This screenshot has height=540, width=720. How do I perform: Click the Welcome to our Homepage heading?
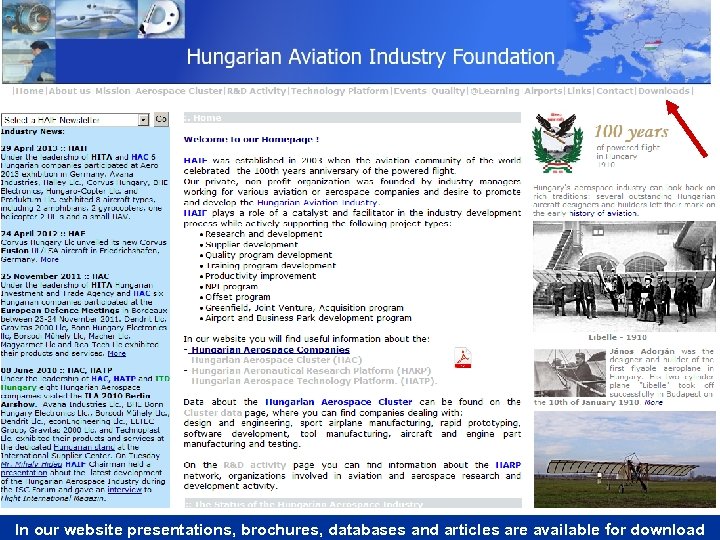click(251, 139)
